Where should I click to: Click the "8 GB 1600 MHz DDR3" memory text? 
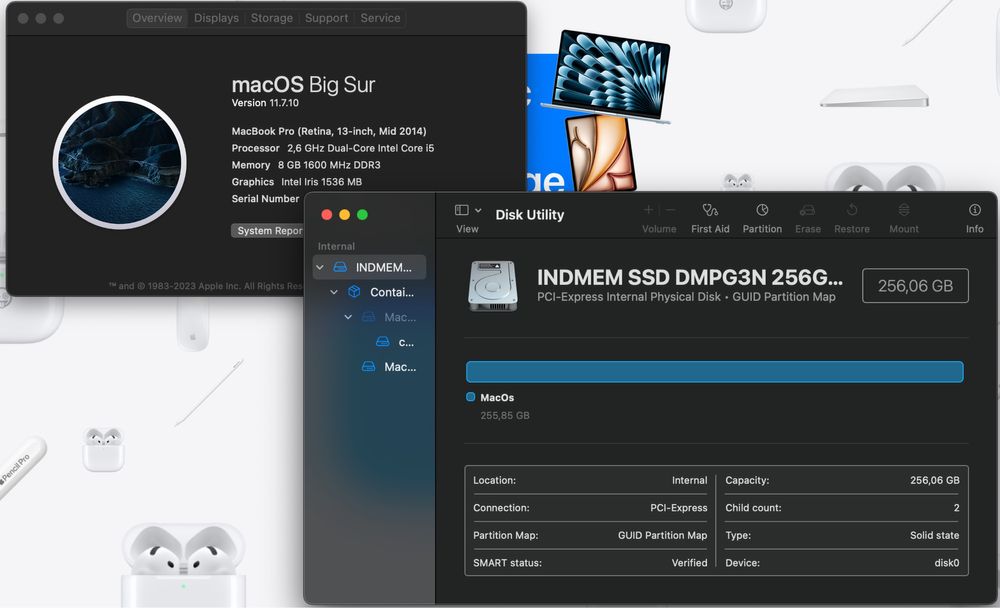point(329,165)
